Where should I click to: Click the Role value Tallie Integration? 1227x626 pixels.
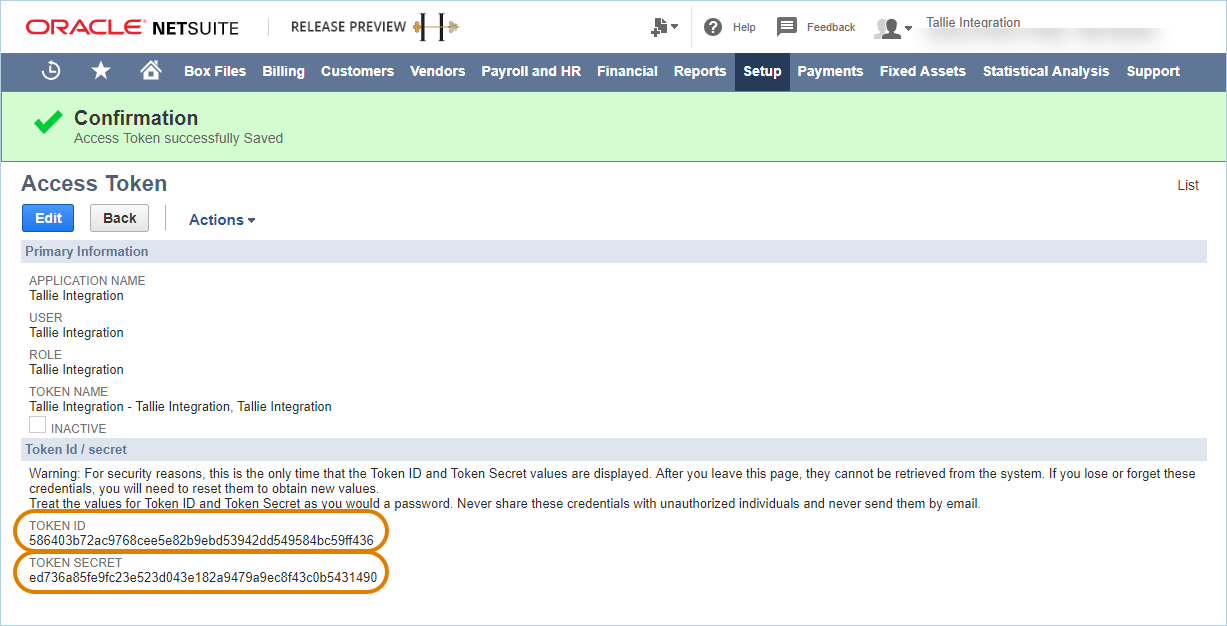pos(76,370)
